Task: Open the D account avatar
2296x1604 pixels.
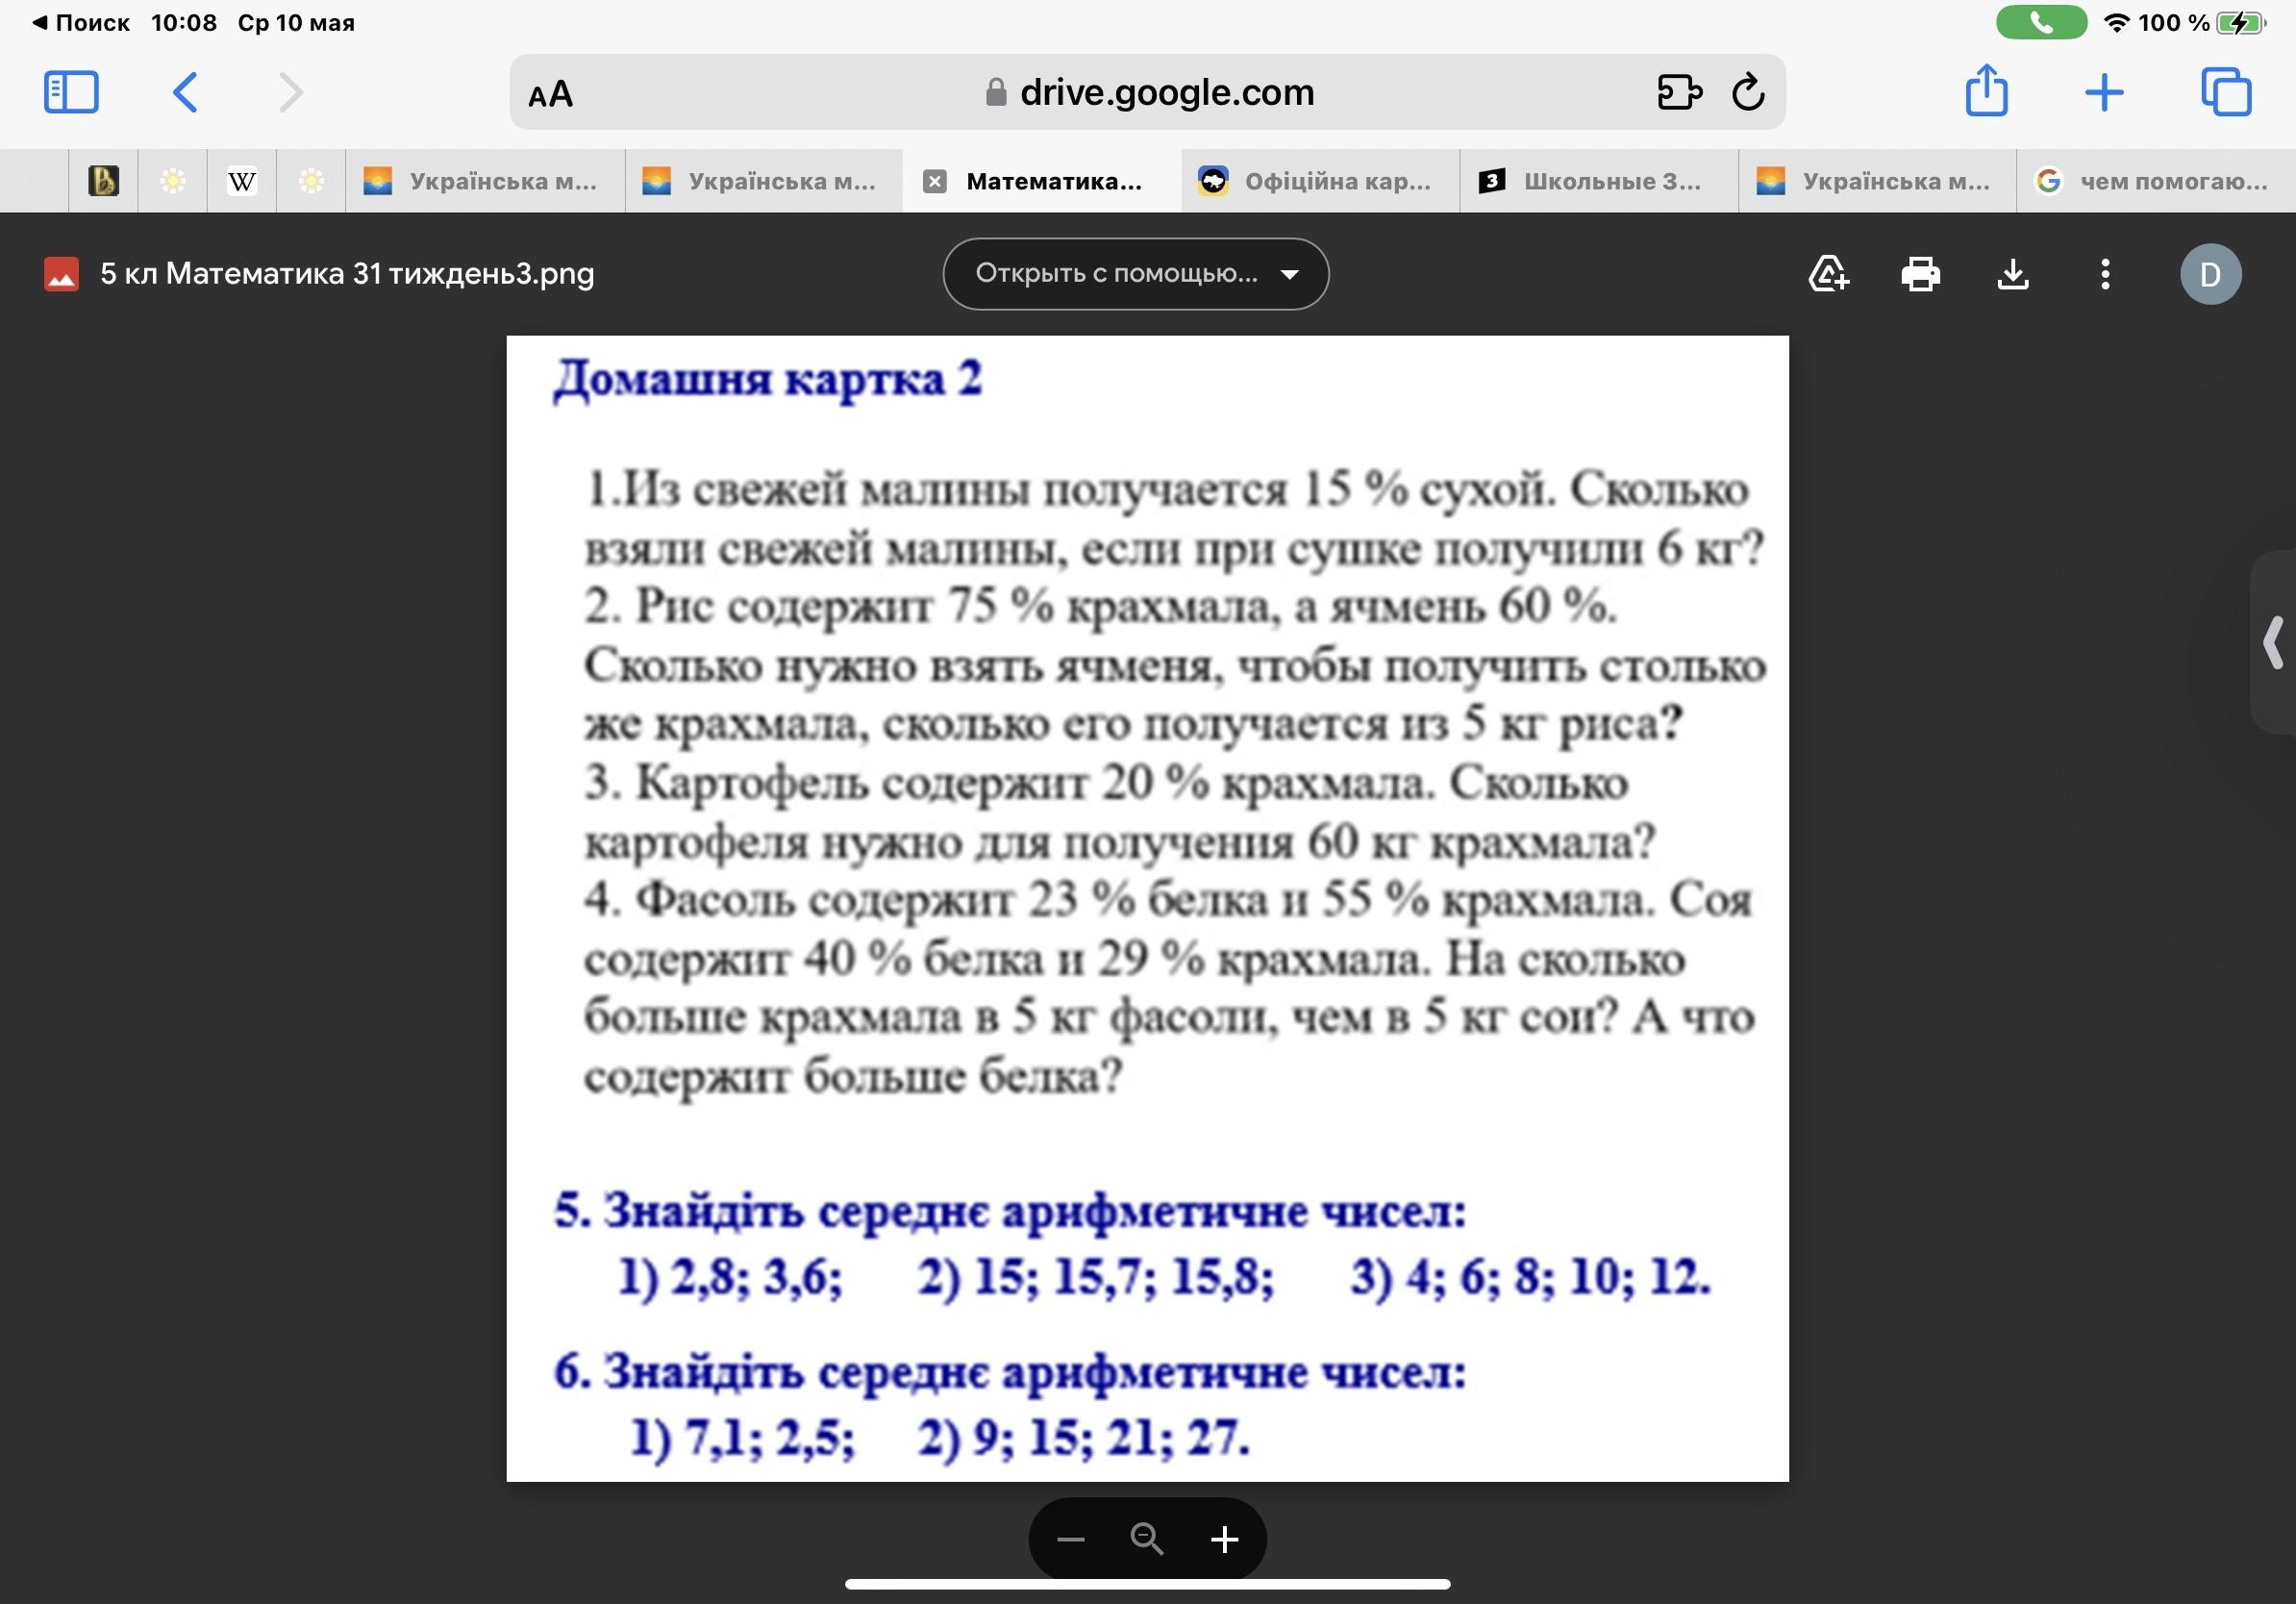Action: coord(2210,274)
